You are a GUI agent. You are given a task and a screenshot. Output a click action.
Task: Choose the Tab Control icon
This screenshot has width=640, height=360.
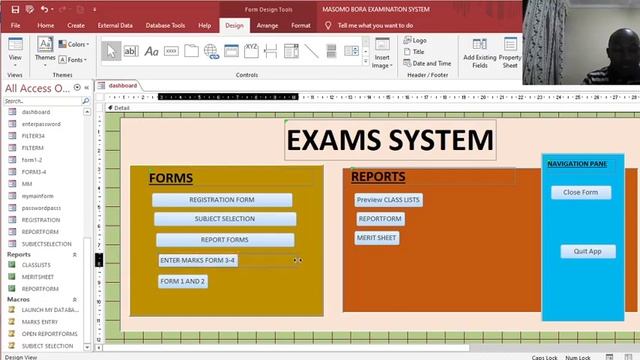191,51
